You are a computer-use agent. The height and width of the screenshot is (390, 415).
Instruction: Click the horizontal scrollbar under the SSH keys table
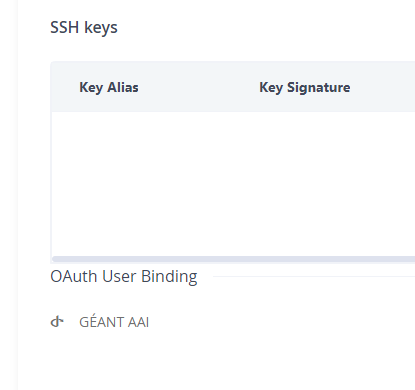point(233,259)
